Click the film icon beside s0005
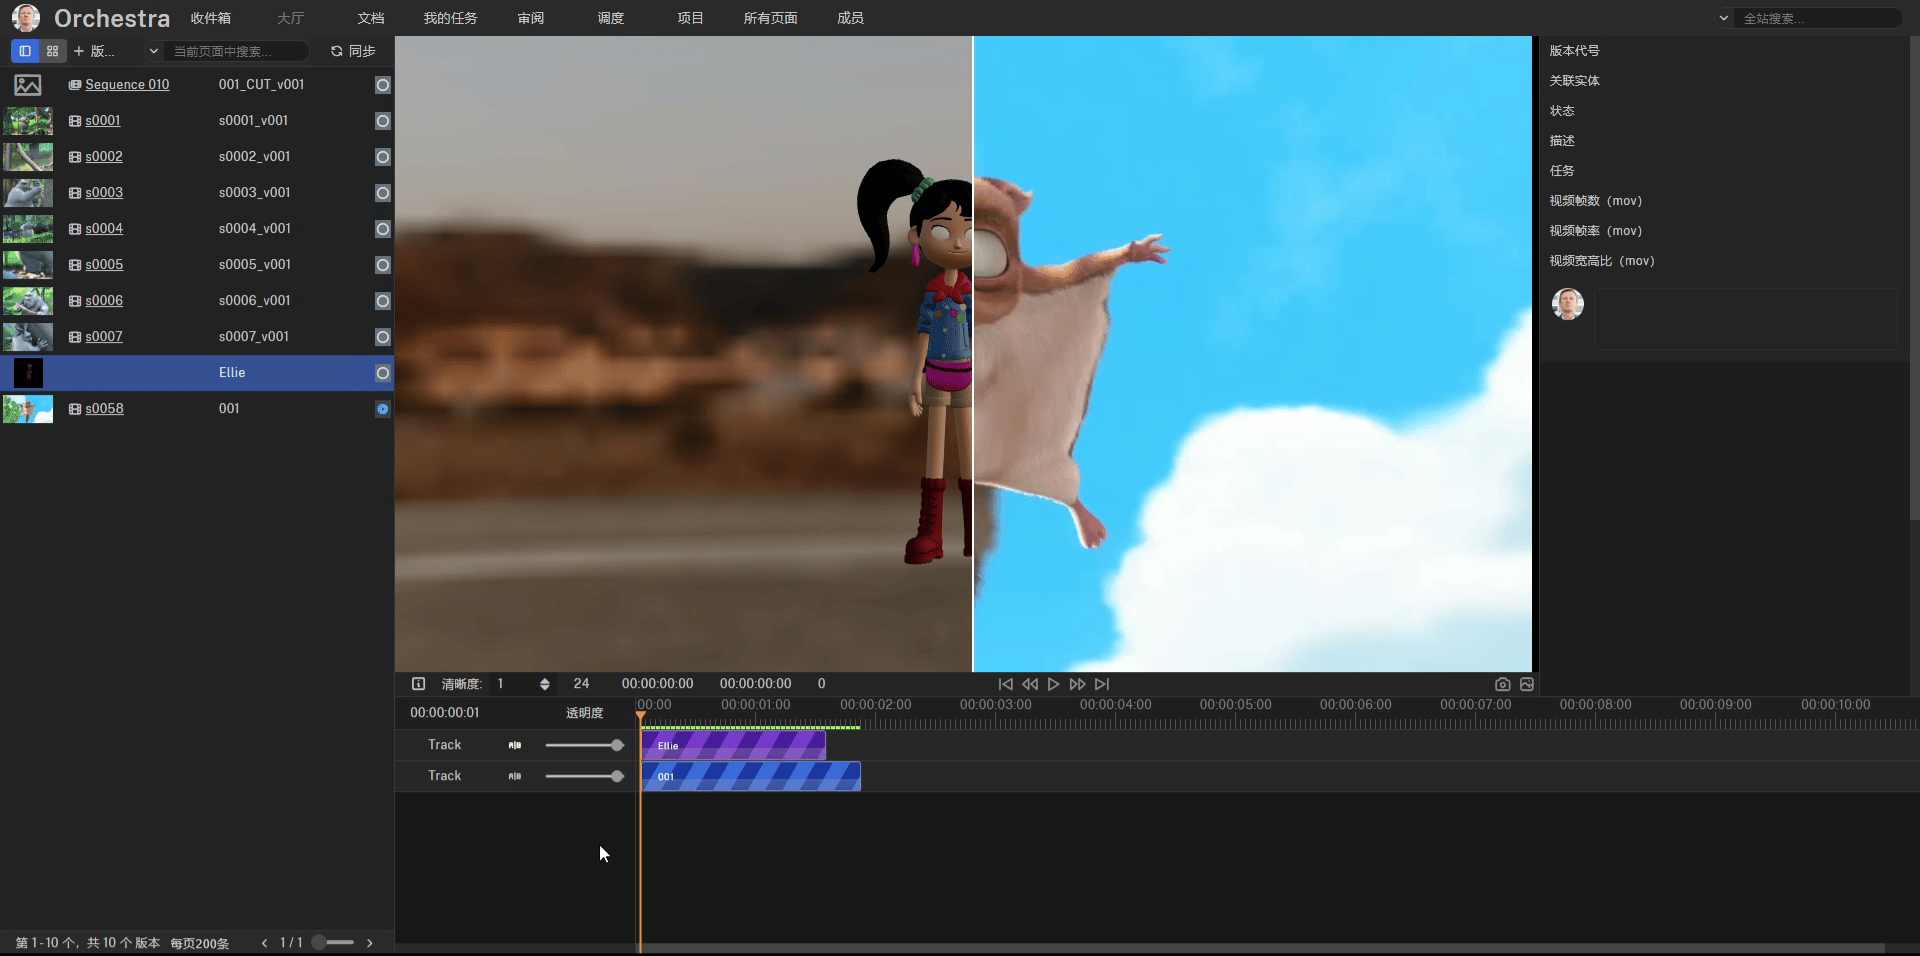The image size is (1920, 956). [x=75, y=265]
